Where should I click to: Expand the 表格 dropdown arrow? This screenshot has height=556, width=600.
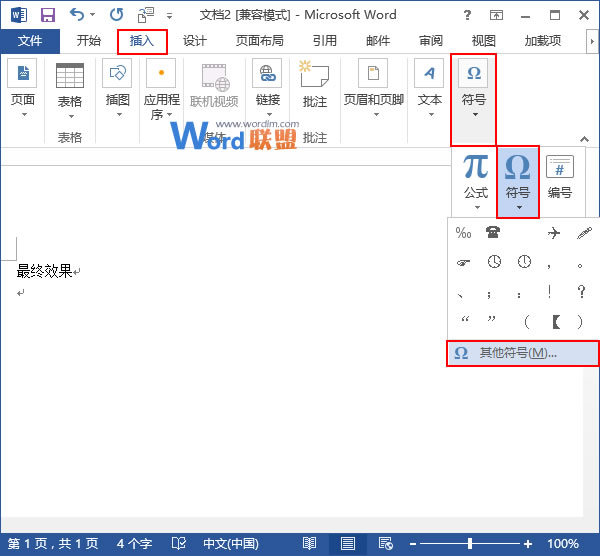pos(71,116)
